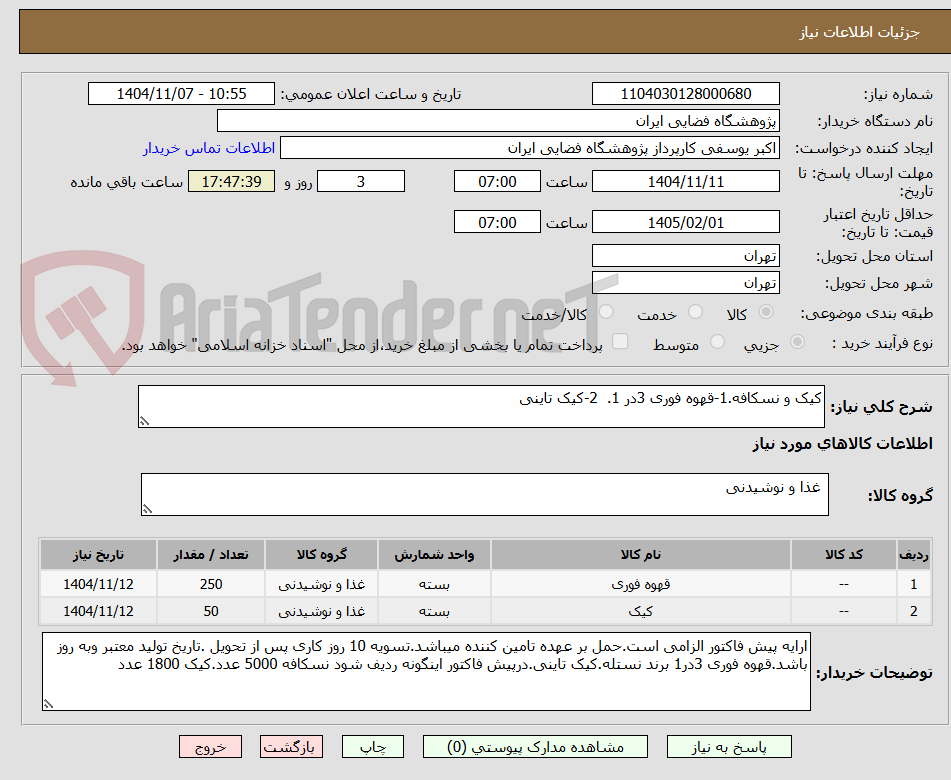Click the remaining days field showing 3
Image resolution: width=951 pixels, height=780 pixels.
pos(361,181)
